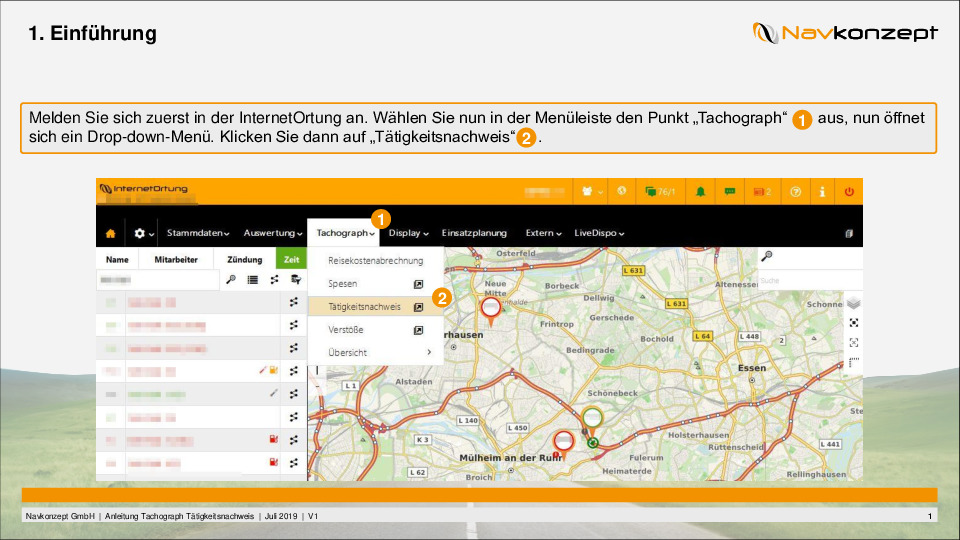Open the green notification bell
The image size is (960, 540).
point(700,192)
